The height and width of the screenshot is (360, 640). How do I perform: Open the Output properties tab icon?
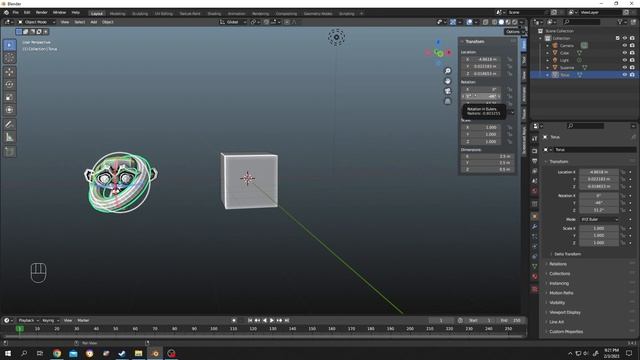[x=534, y=161]
